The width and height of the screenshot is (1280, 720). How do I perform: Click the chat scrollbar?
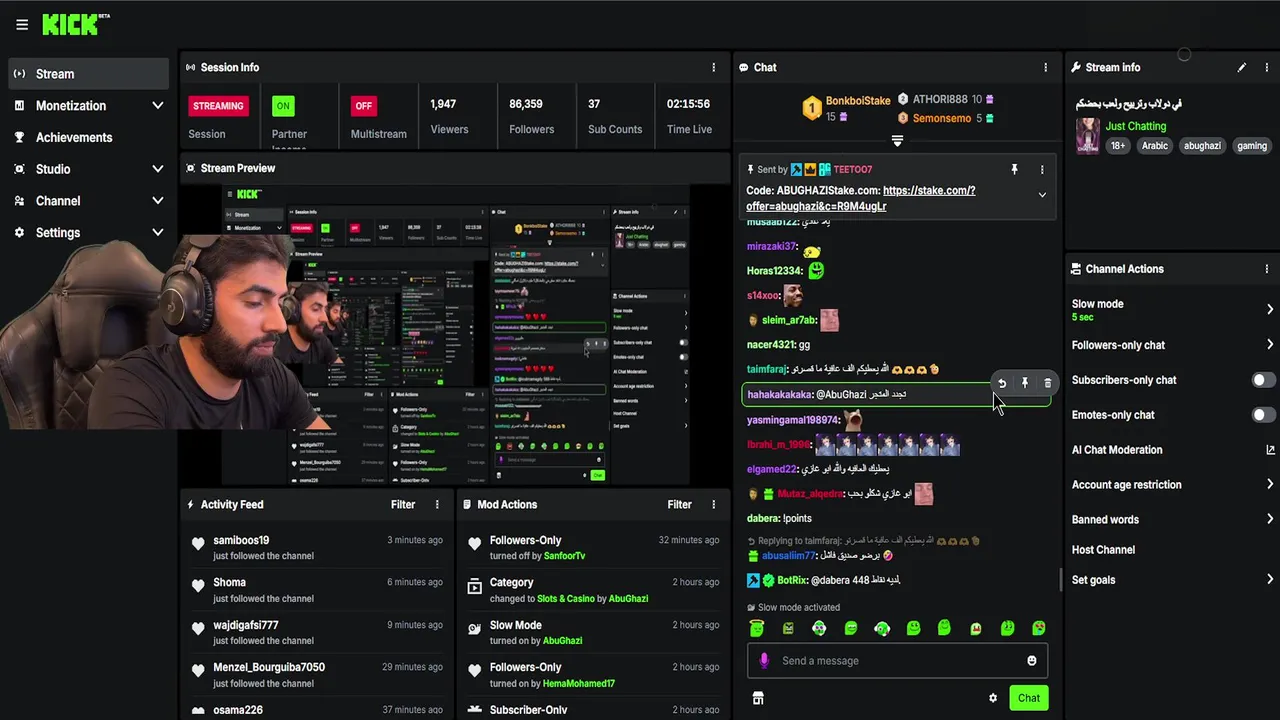[x=1060, y=580]
